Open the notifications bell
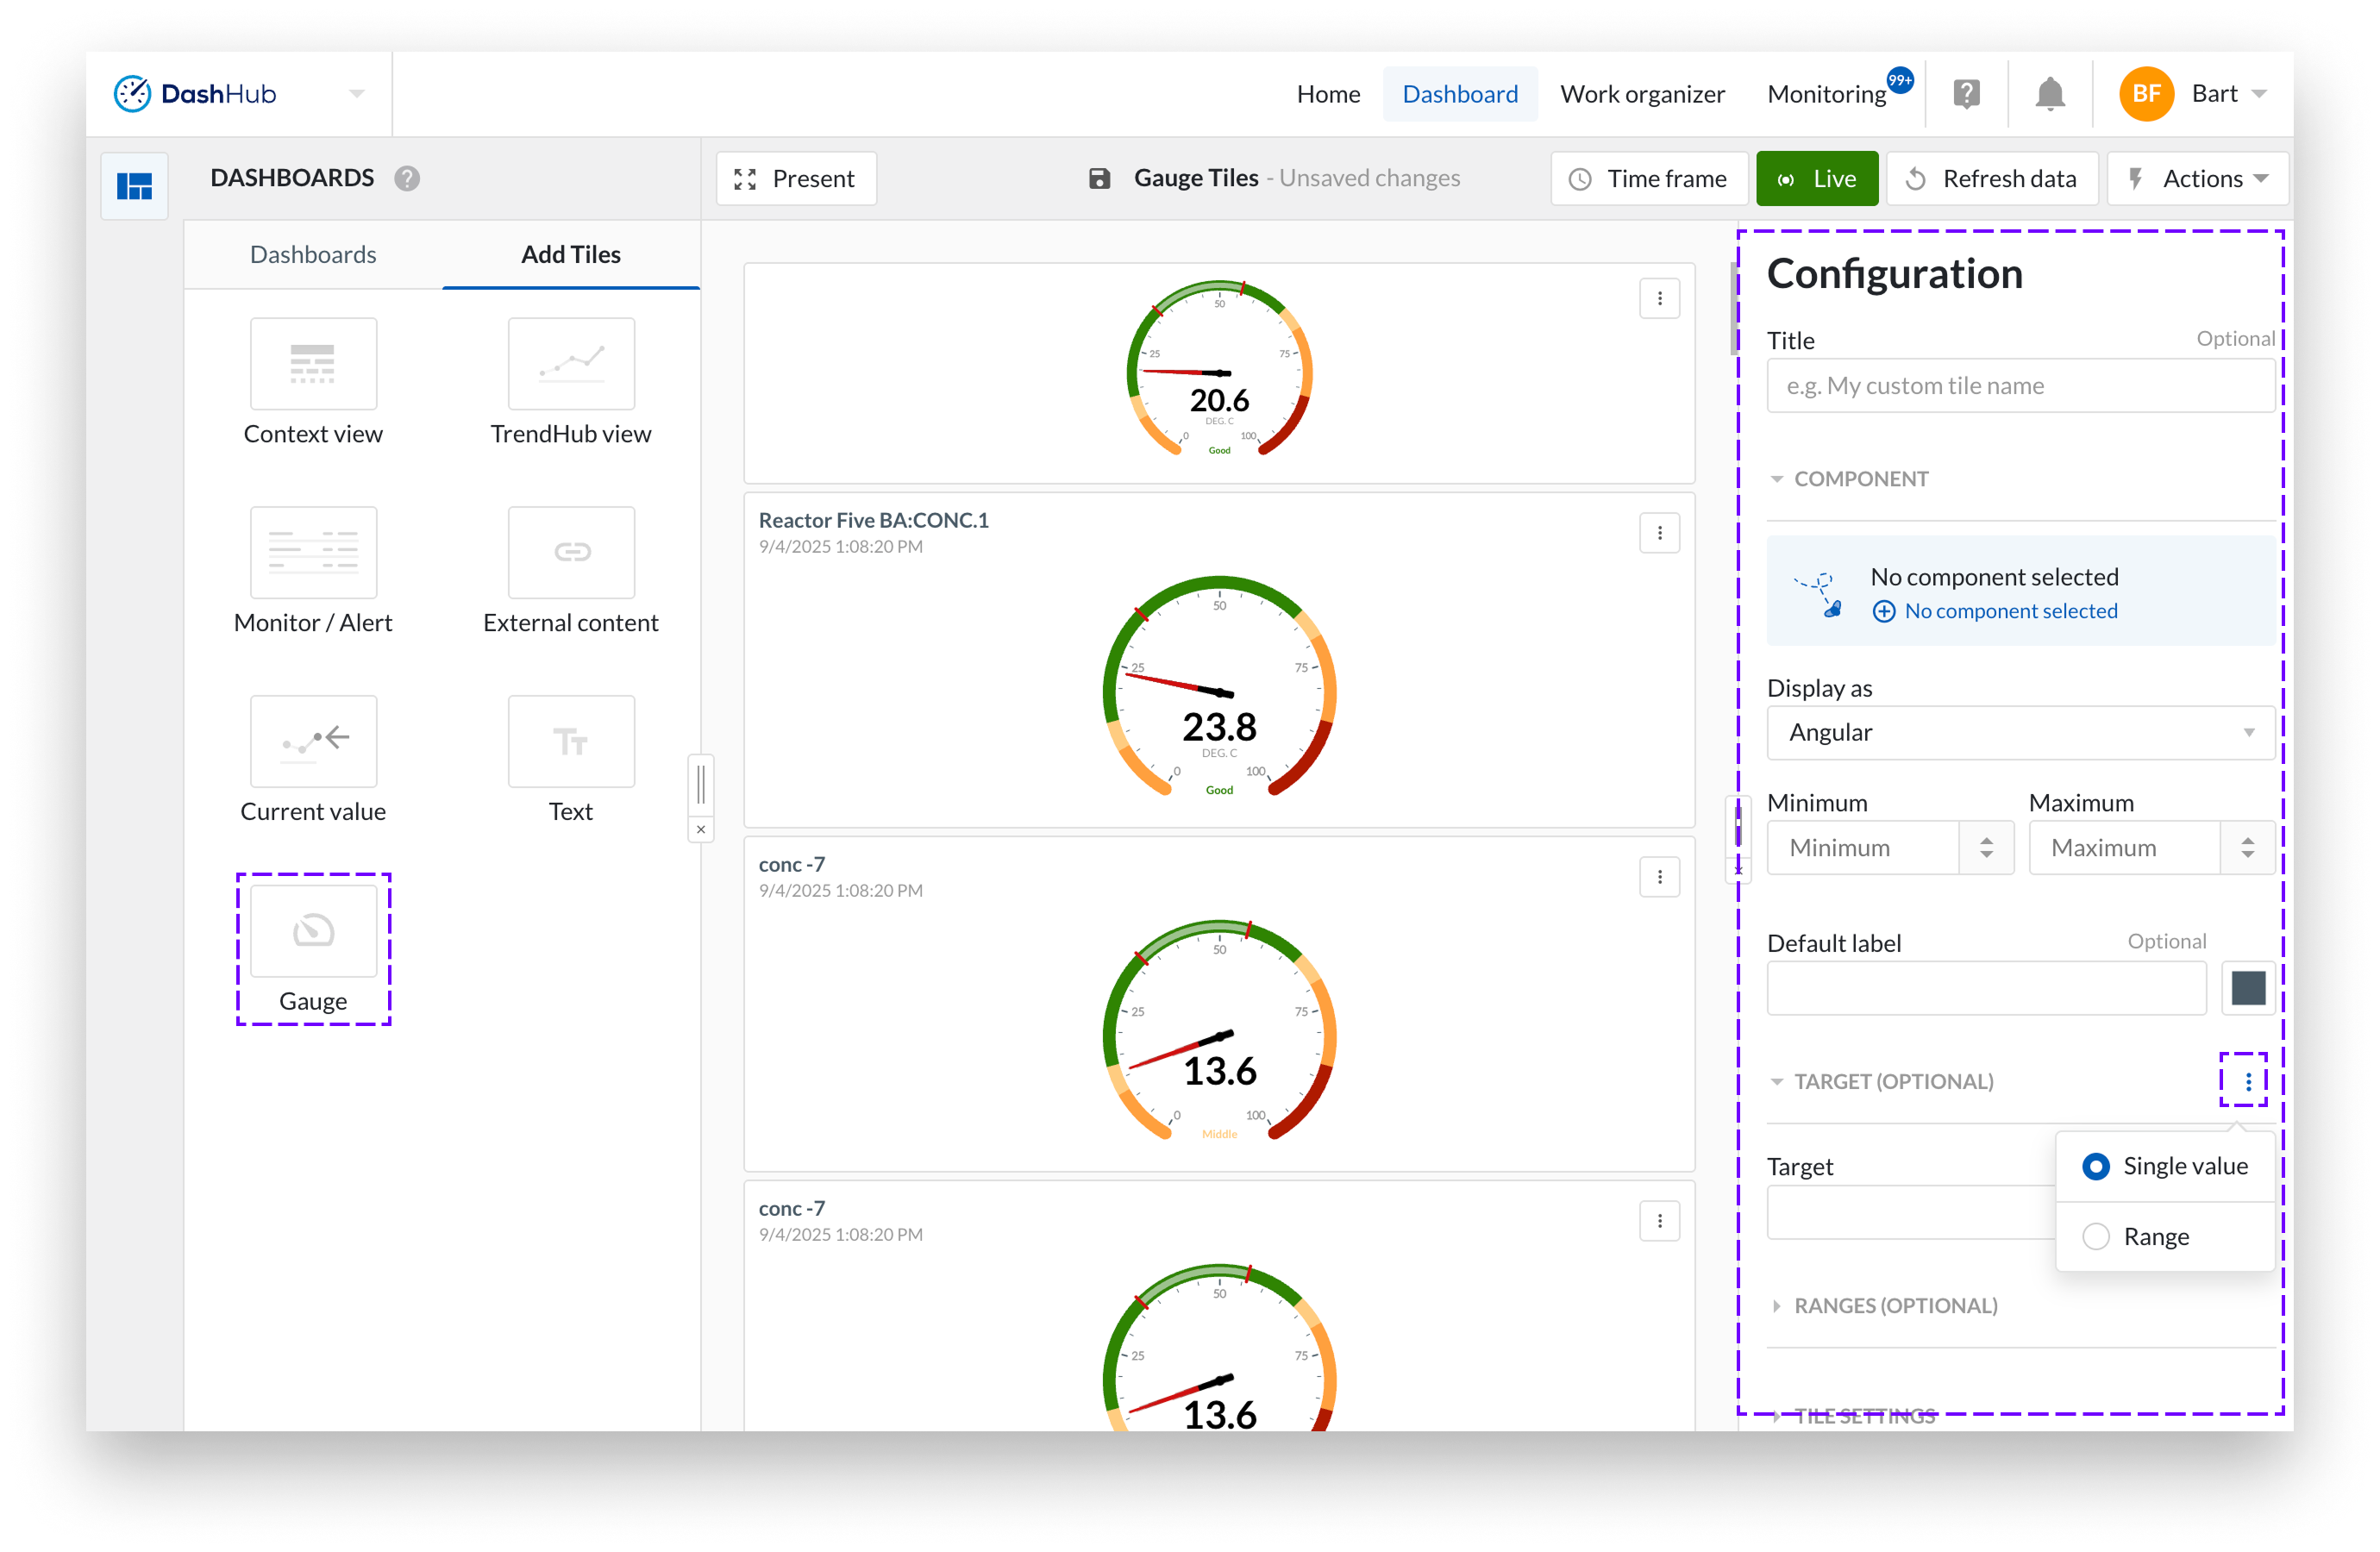 (x=2049, y=94)
